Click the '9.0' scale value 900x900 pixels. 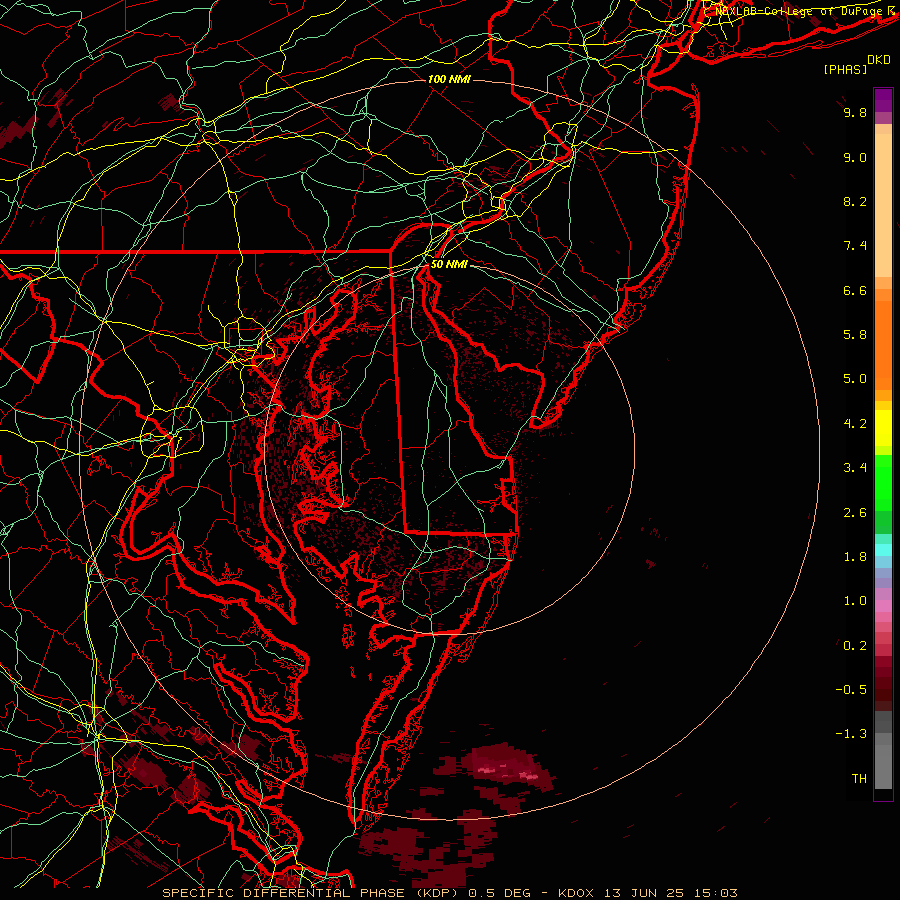tap(855, 157)
